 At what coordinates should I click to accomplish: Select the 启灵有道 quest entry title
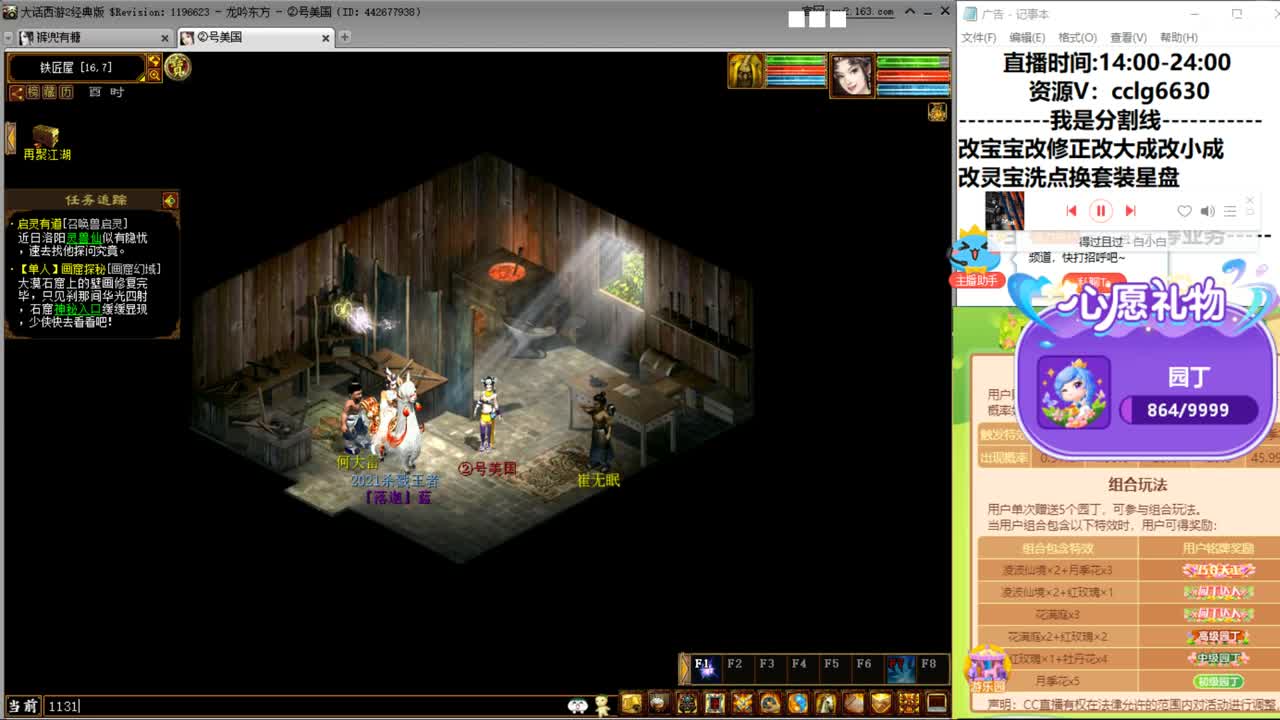[41, 224]
